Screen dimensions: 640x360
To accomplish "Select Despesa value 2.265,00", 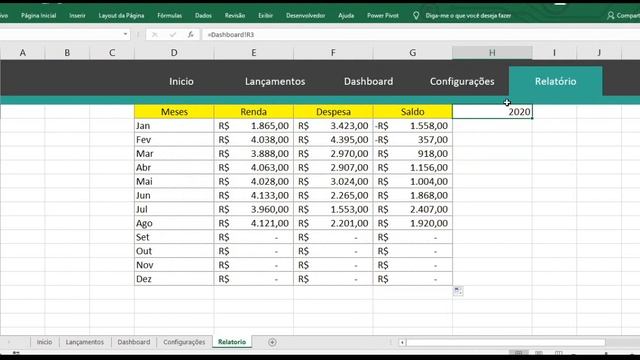I will point(333,195).
